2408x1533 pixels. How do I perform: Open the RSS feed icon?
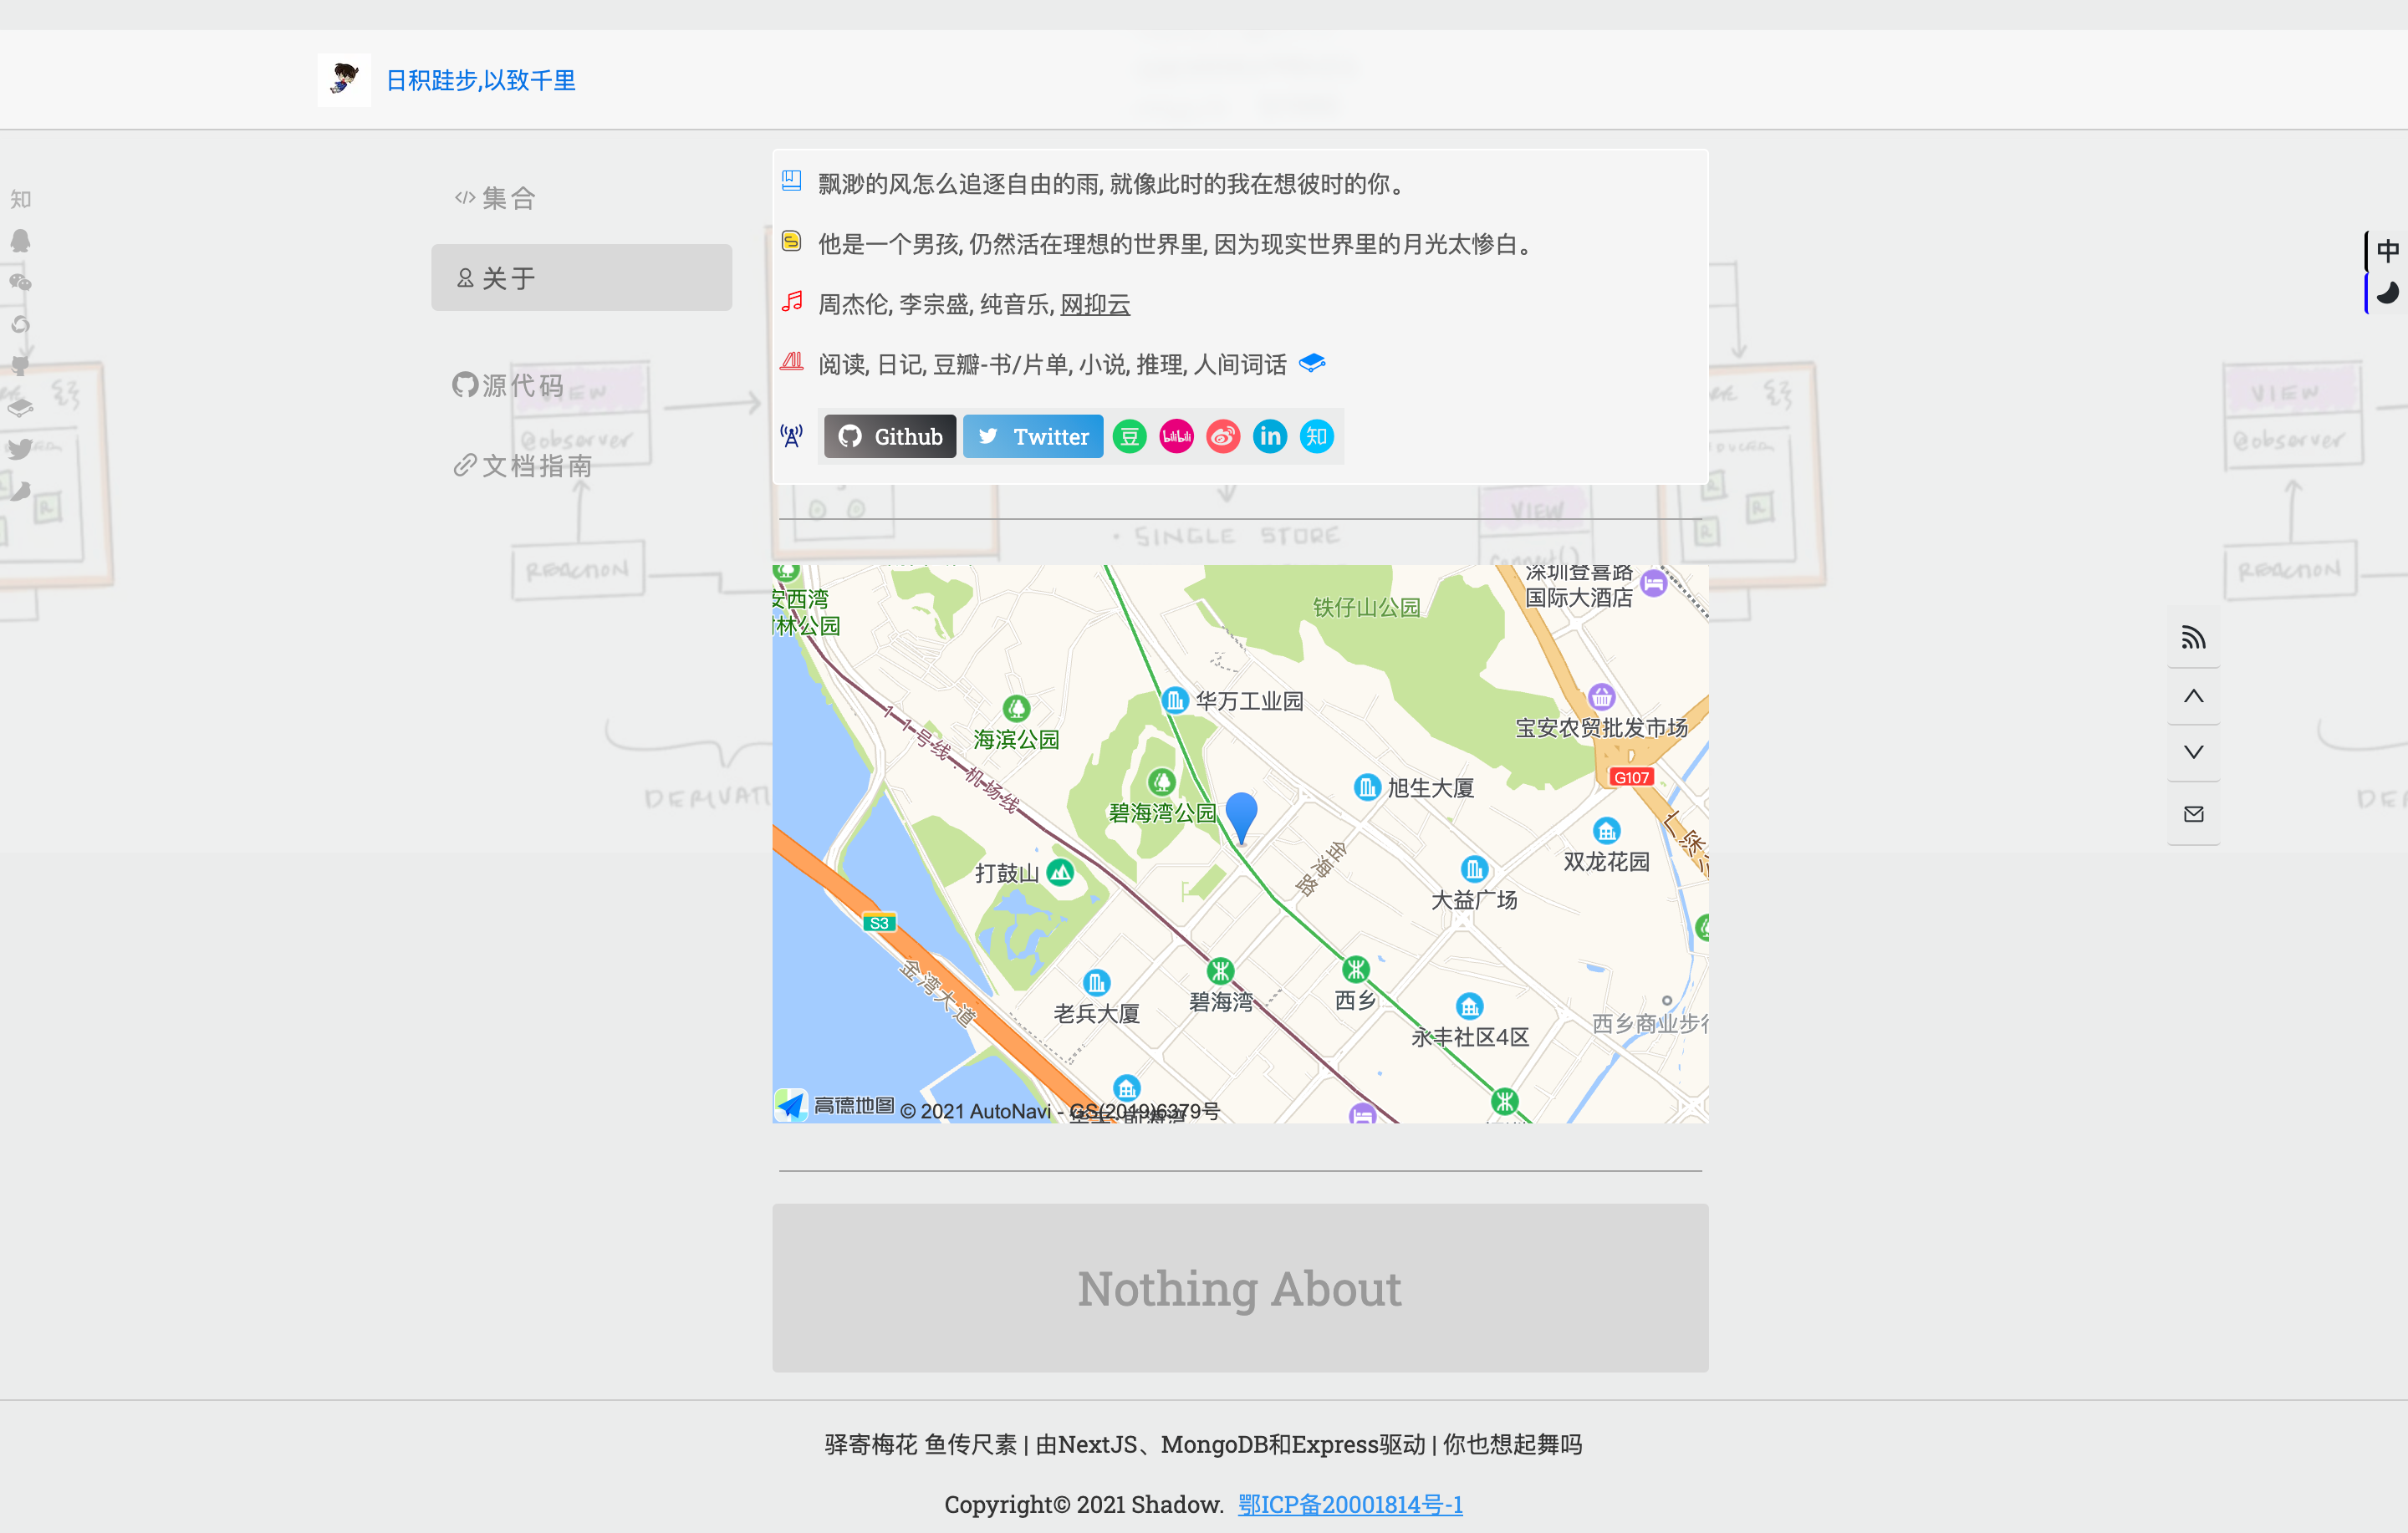coord(2193,638)
